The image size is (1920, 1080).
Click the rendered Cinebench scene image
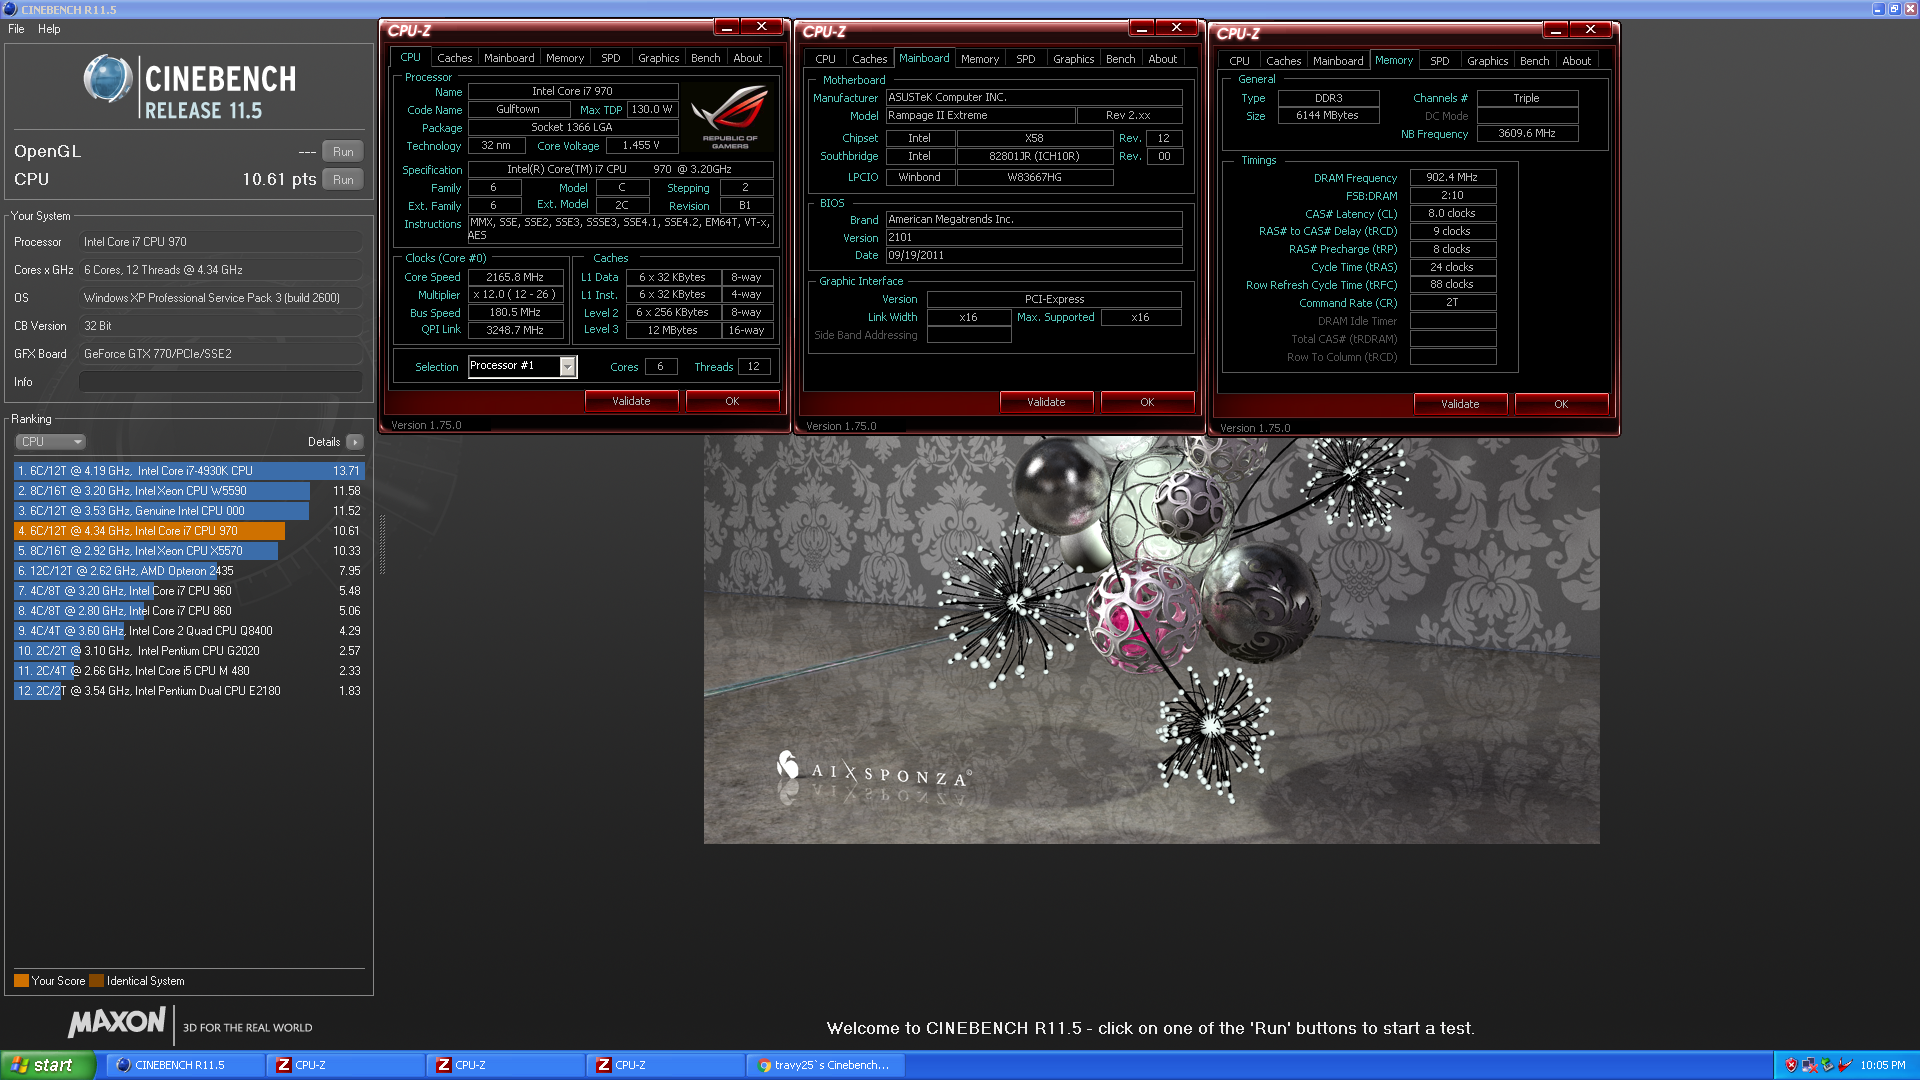tap(1151, 640)
